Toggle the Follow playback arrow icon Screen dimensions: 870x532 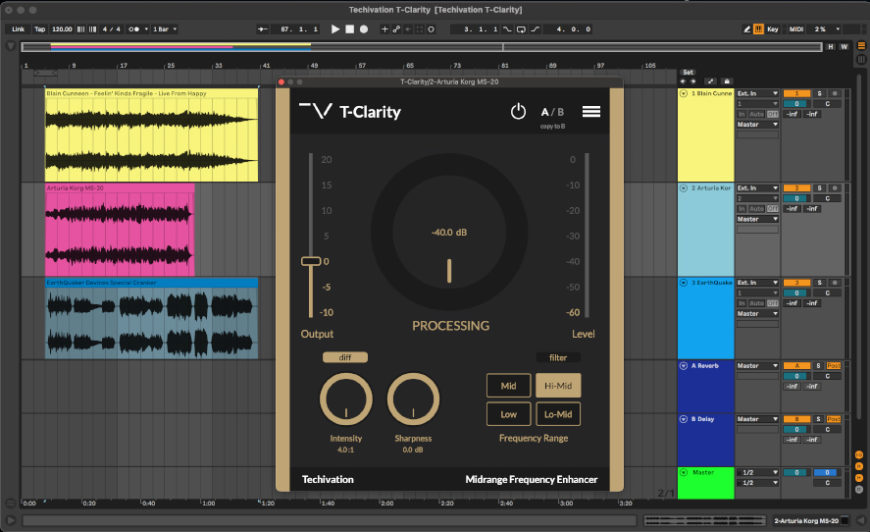262,29
